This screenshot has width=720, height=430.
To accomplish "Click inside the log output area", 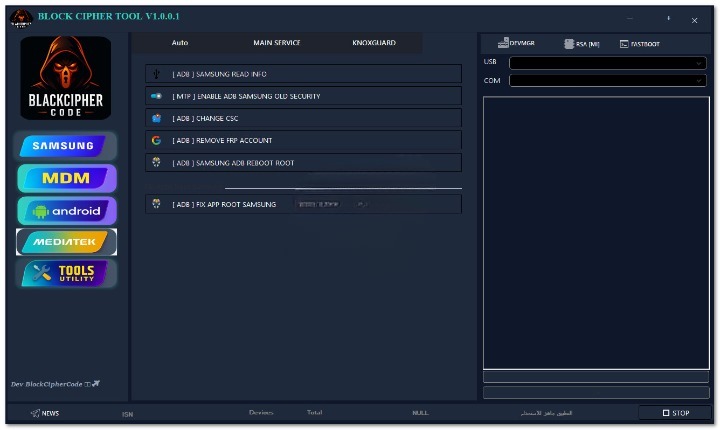I will point(596,230).
